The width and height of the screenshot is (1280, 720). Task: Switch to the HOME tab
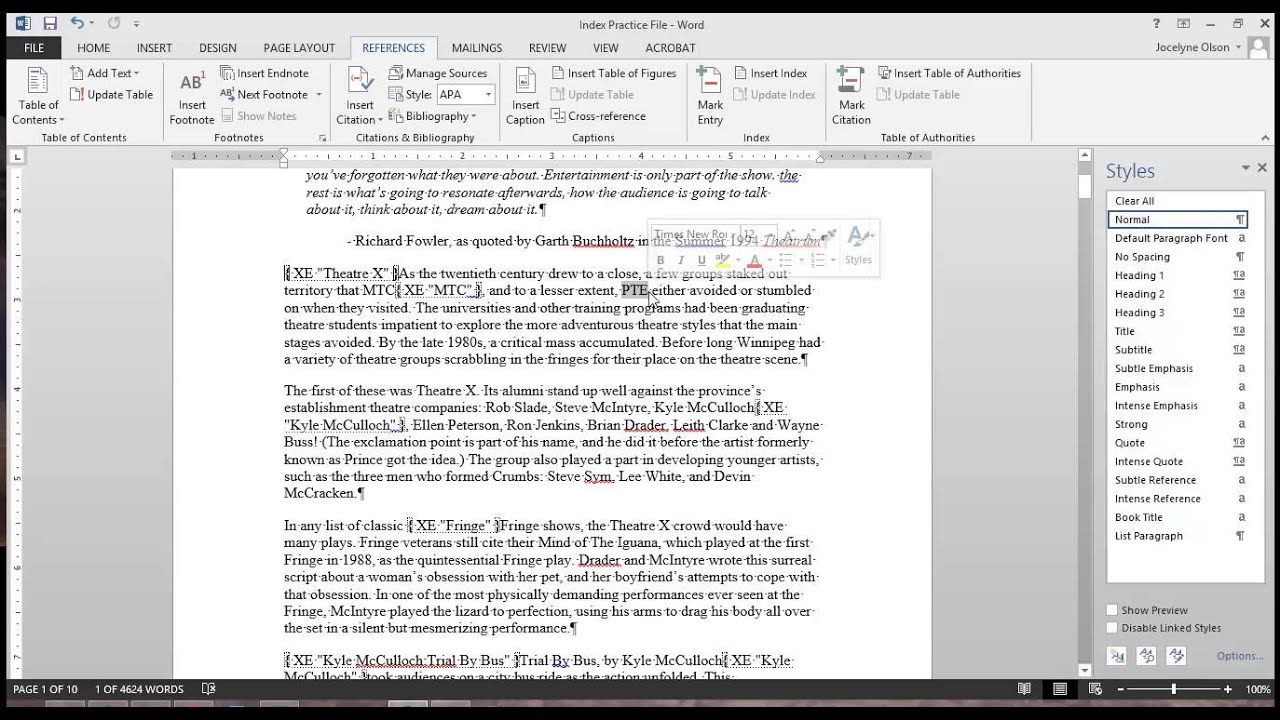(94, 47)
